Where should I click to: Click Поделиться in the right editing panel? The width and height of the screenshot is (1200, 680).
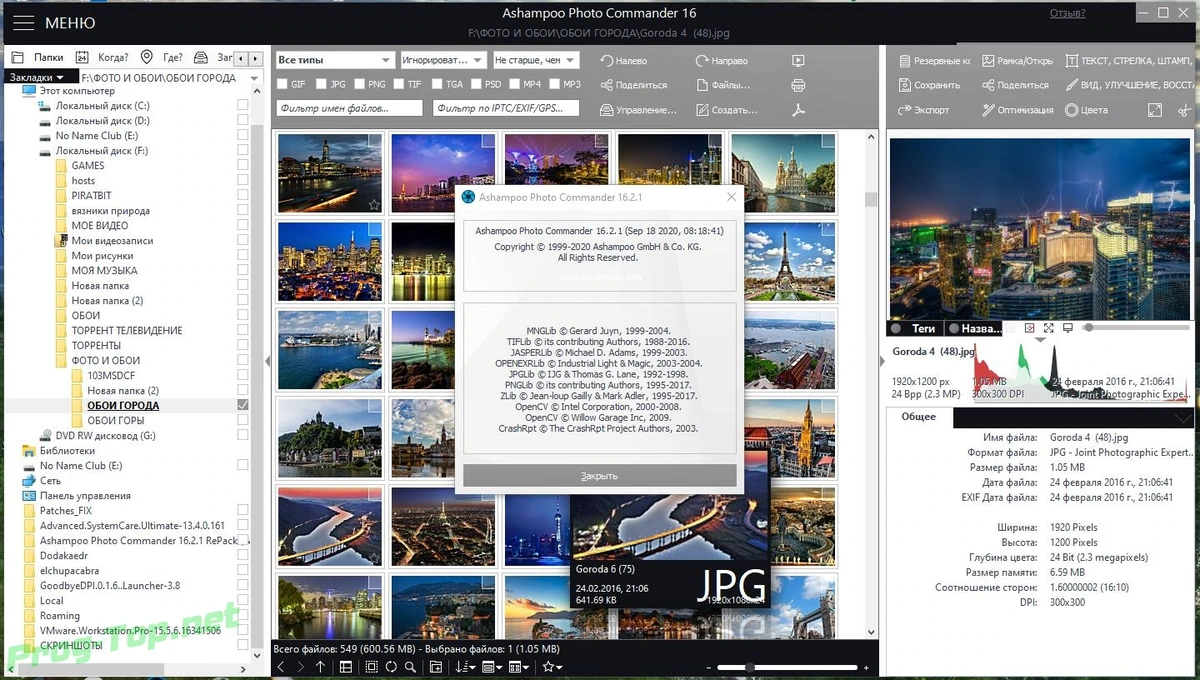(1016, 85)
